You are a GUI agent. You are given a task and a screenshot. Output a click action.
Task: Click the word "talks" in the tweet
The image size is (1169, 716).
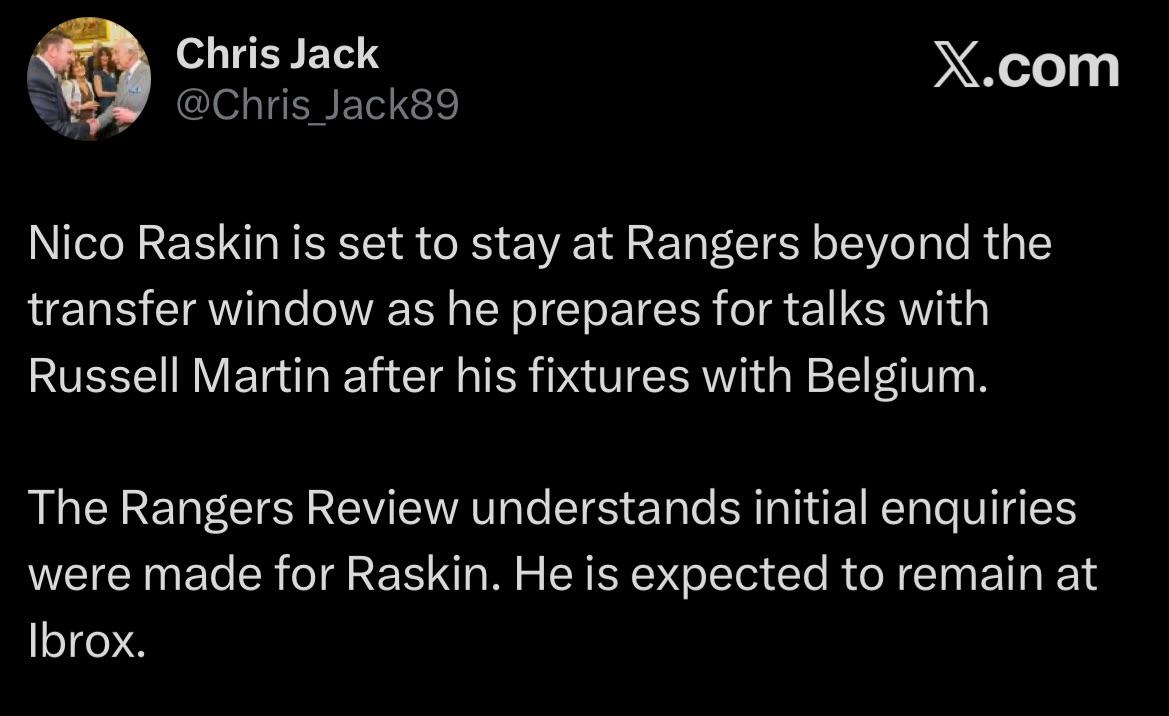(835, 310)
